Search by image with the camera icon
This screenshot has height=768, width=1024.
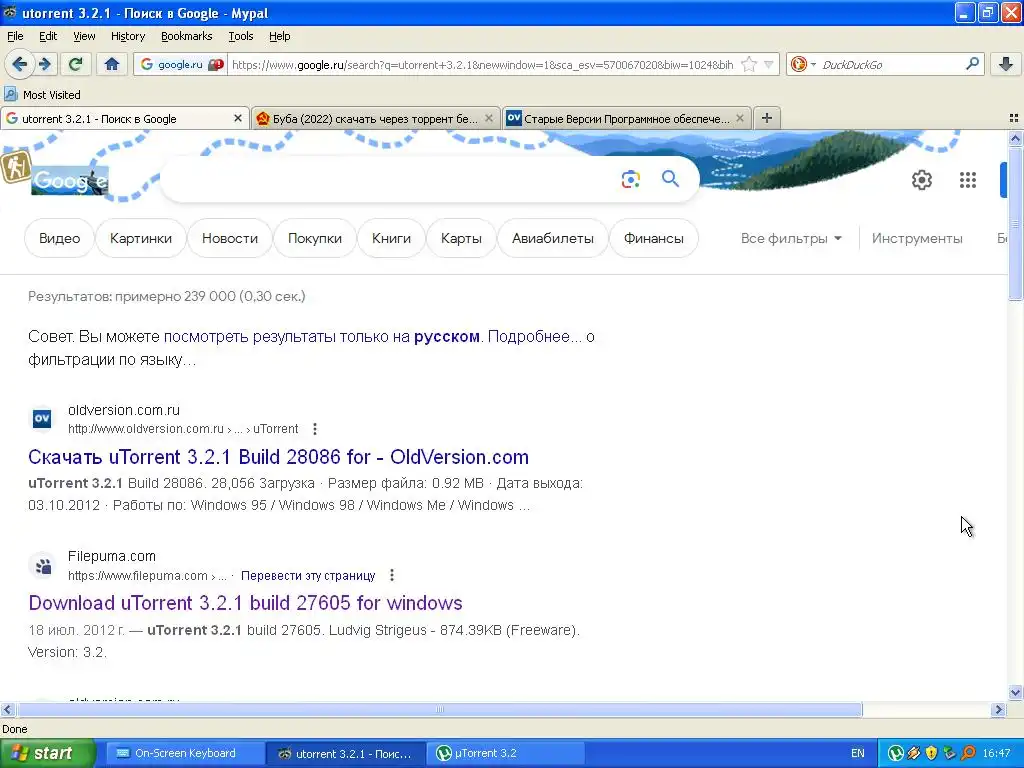coord(630,179)
